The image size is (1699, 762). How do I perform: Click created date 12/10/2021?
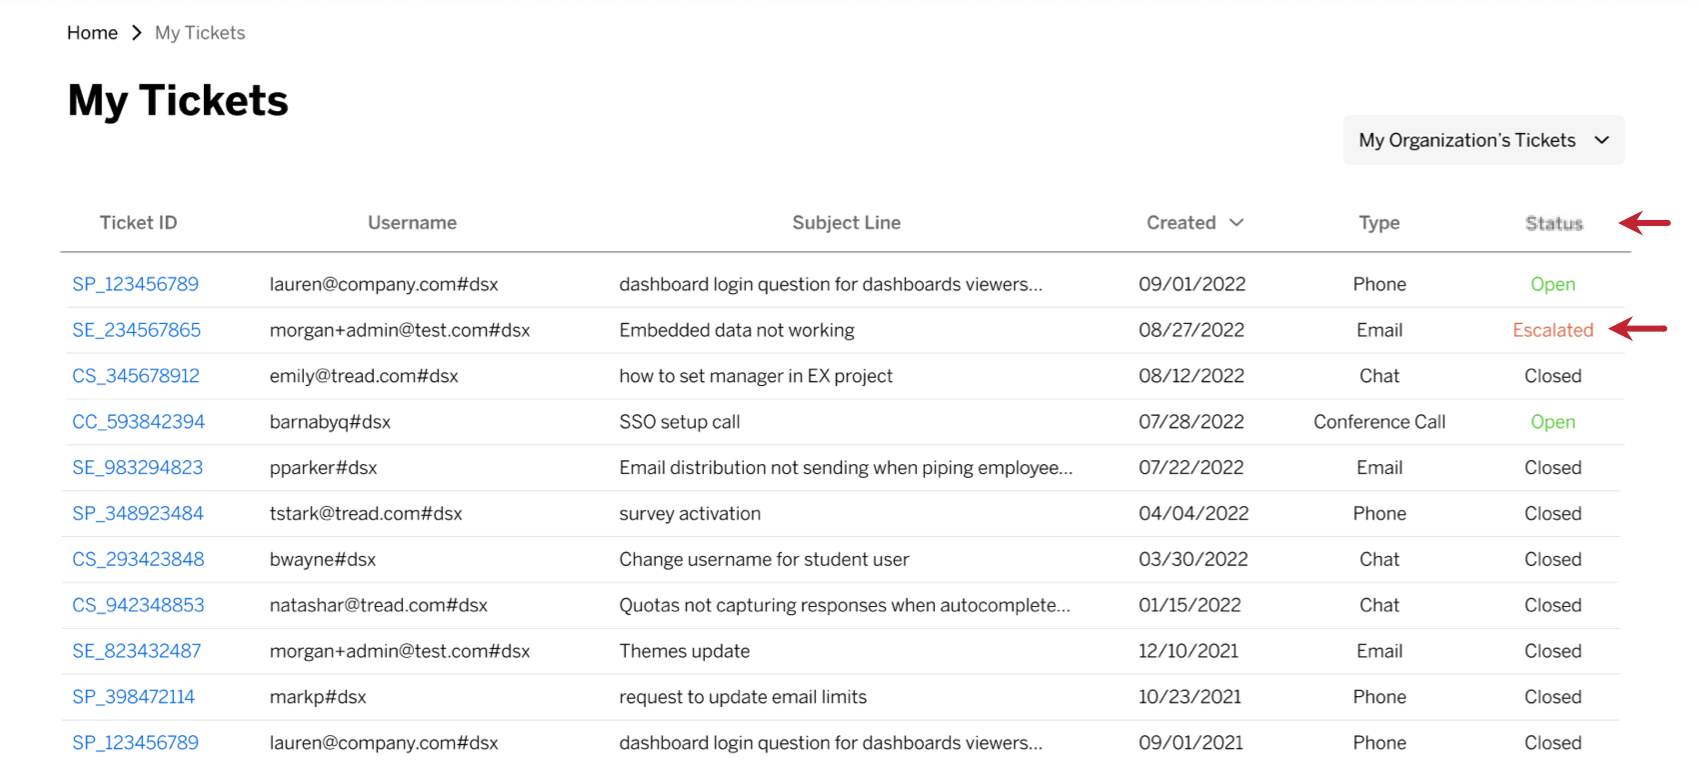pos(1189,652)
